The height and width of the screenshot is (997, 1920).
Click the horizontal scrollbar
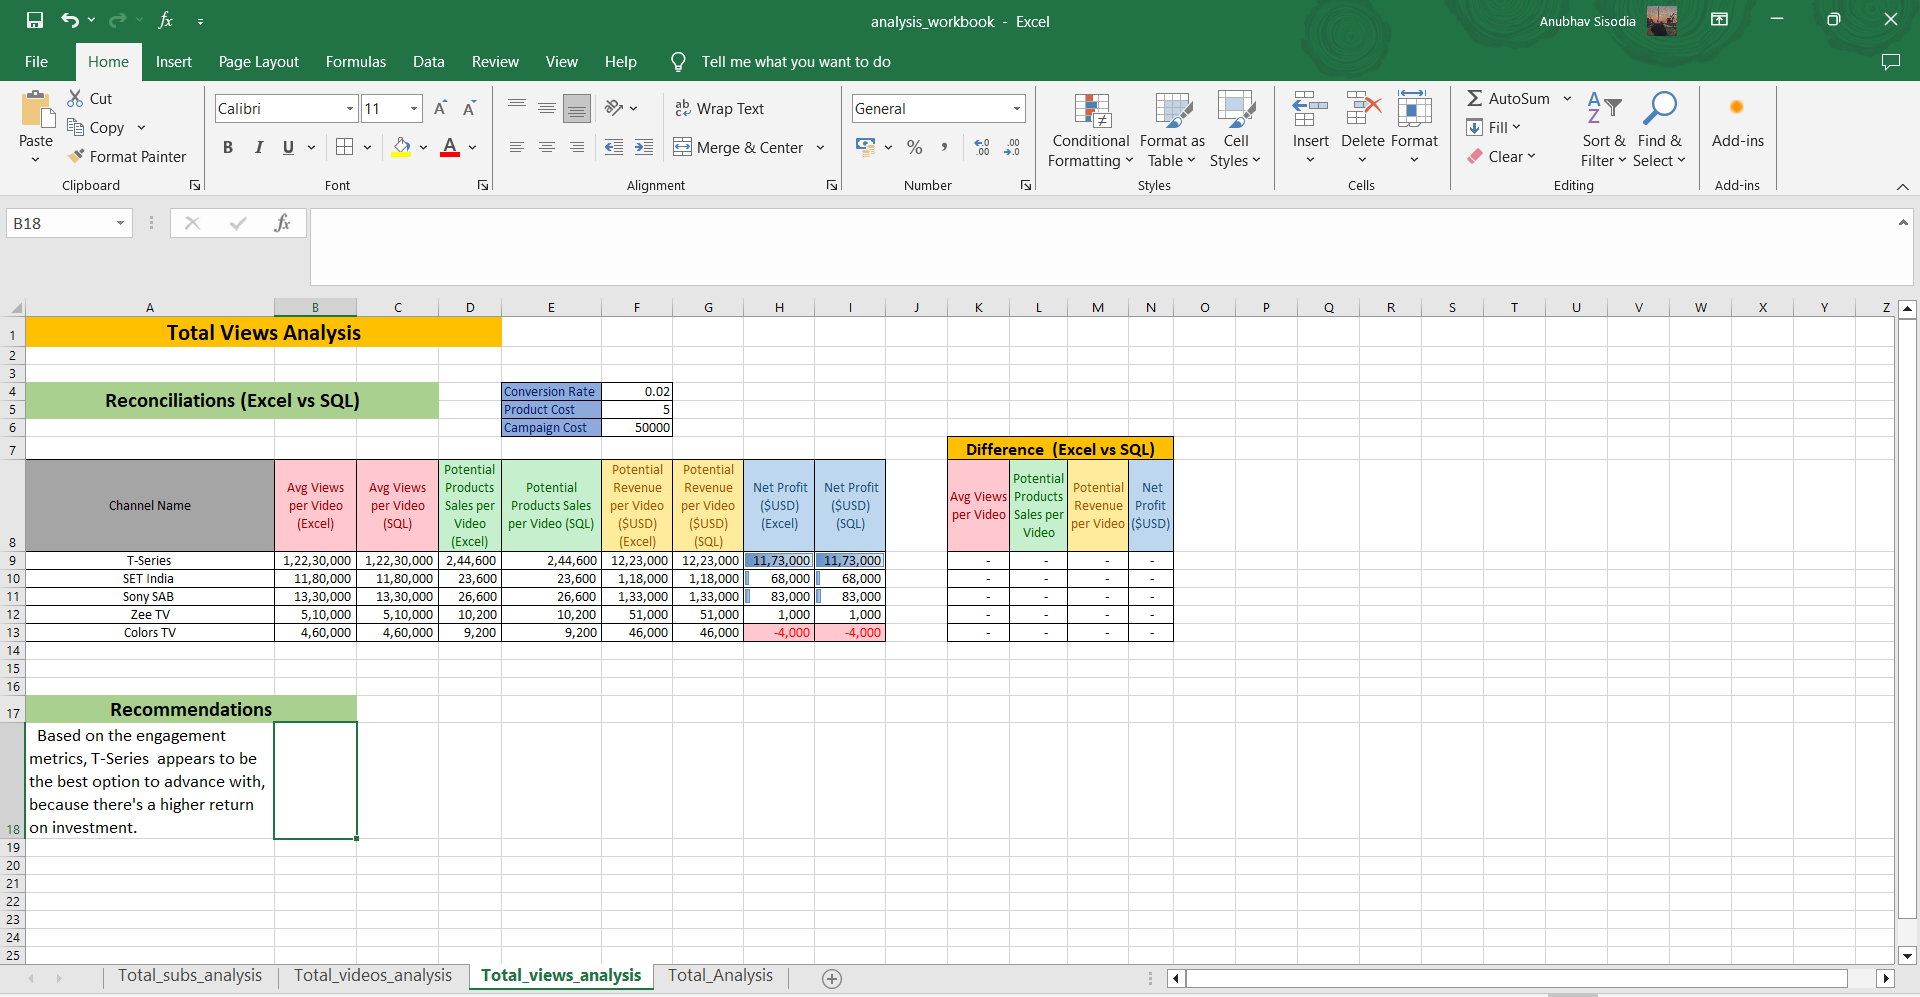pos(1516,978)
